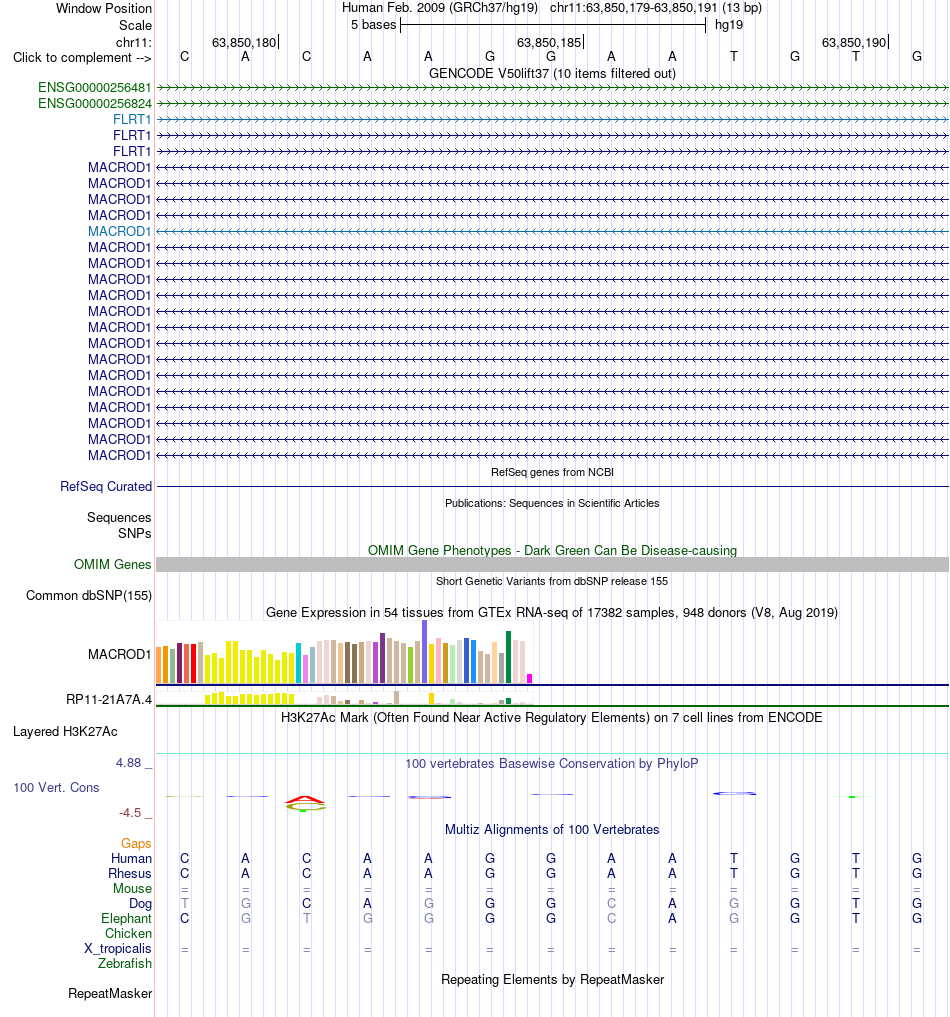
Task: Click the 100 Vert. Cons label
Action: pyautogui.click(x=56, y=787)
